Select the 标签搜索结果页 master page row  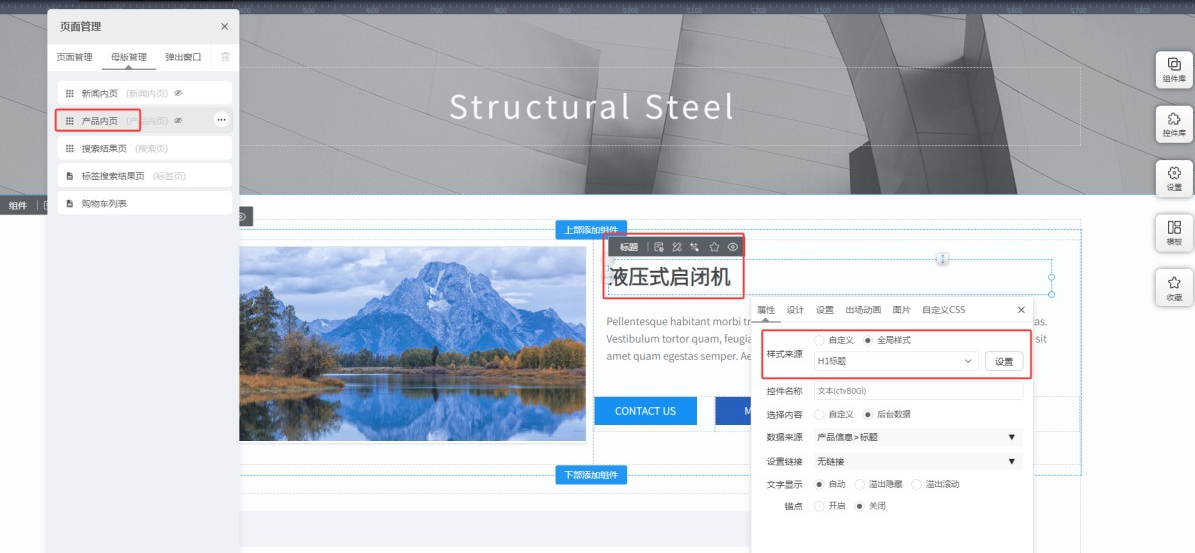144,176
